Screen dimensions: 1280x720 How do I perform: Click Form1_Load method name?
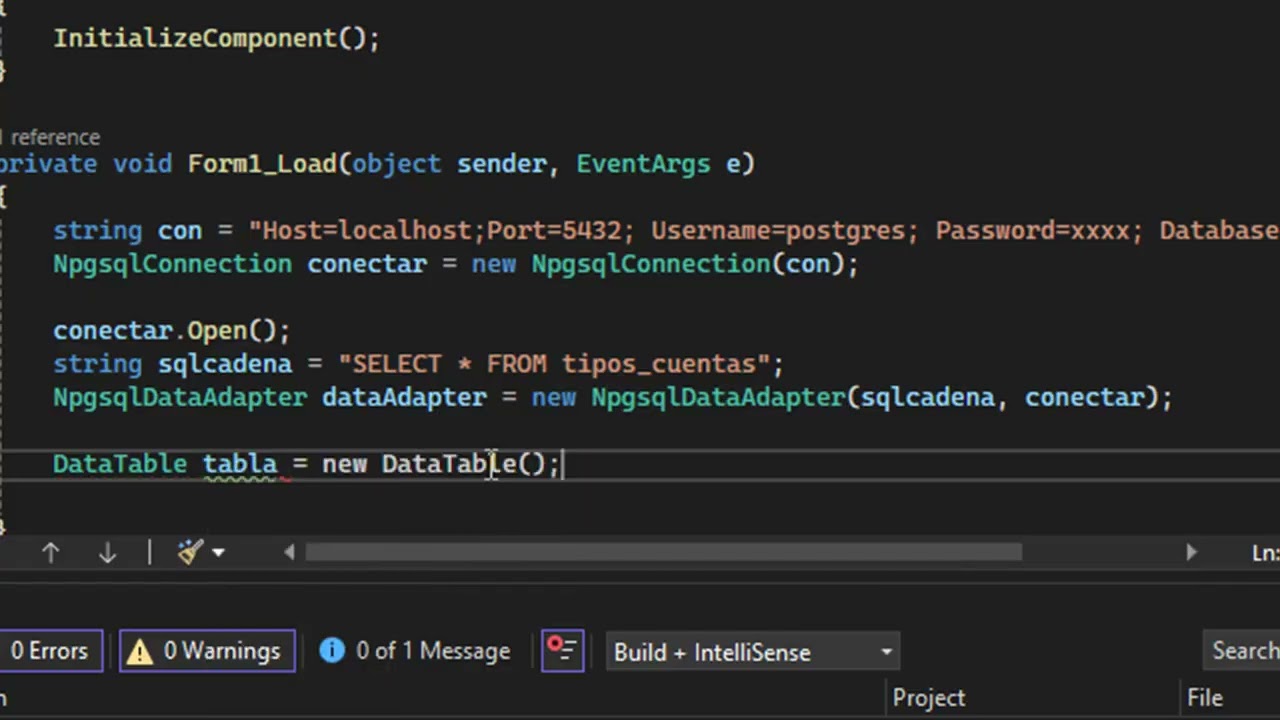point(262,164)
